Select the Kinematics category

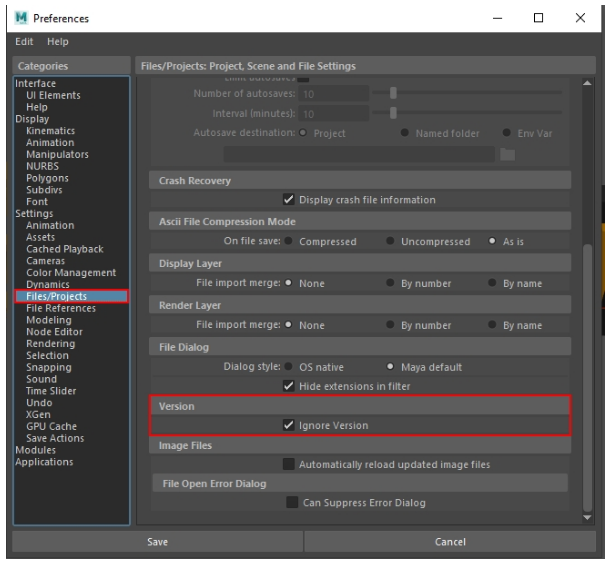pos(50,131)
